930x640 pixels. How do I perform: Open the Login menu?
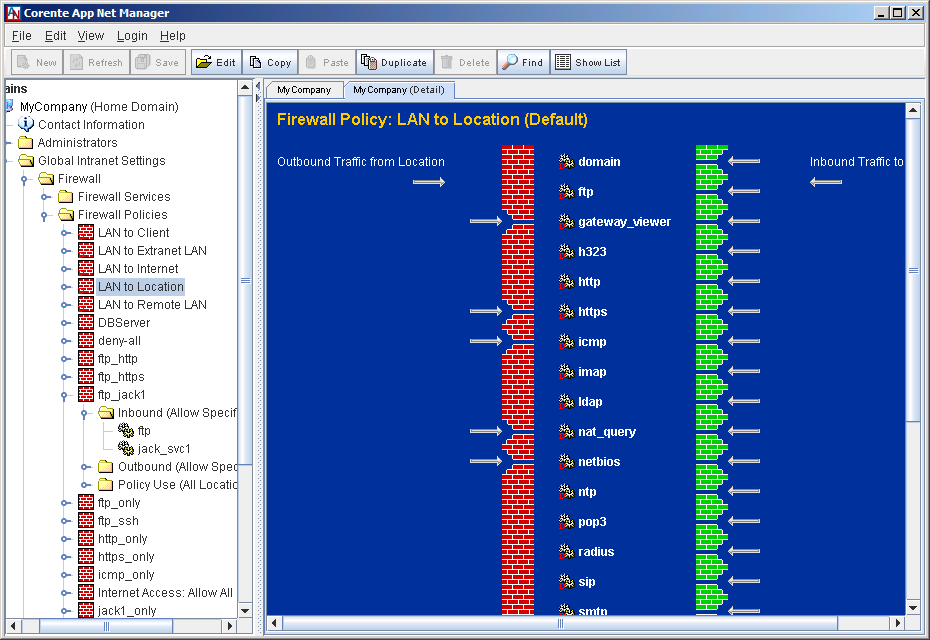coord(132,36)
